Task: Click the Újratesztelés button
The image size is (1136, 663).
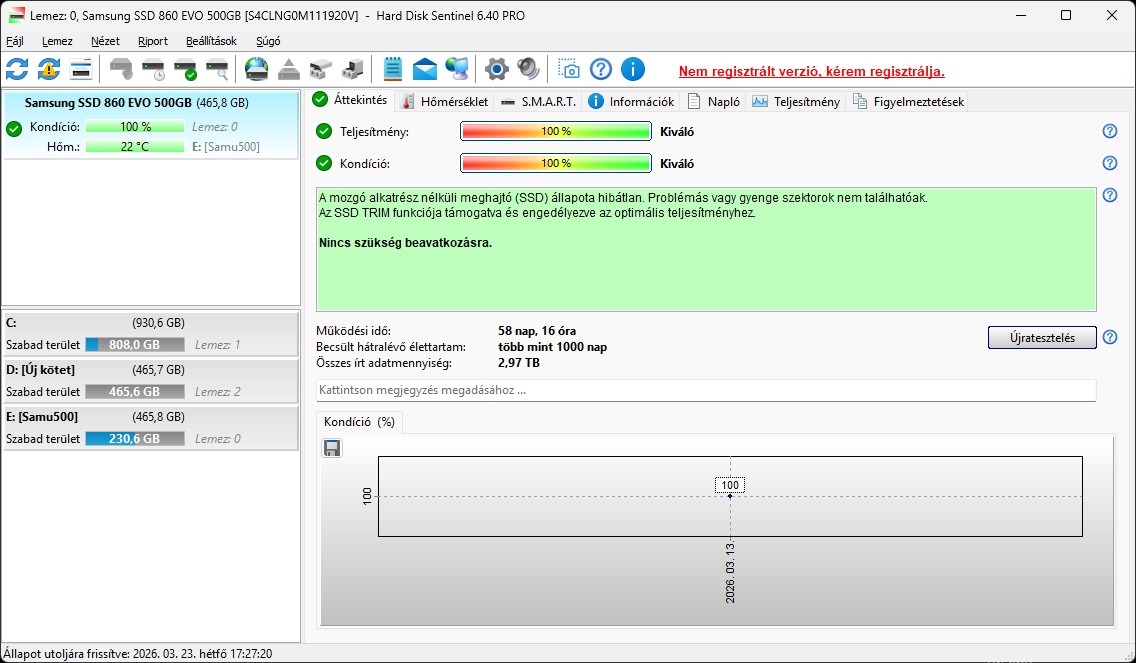Action: click(1042, 338)
